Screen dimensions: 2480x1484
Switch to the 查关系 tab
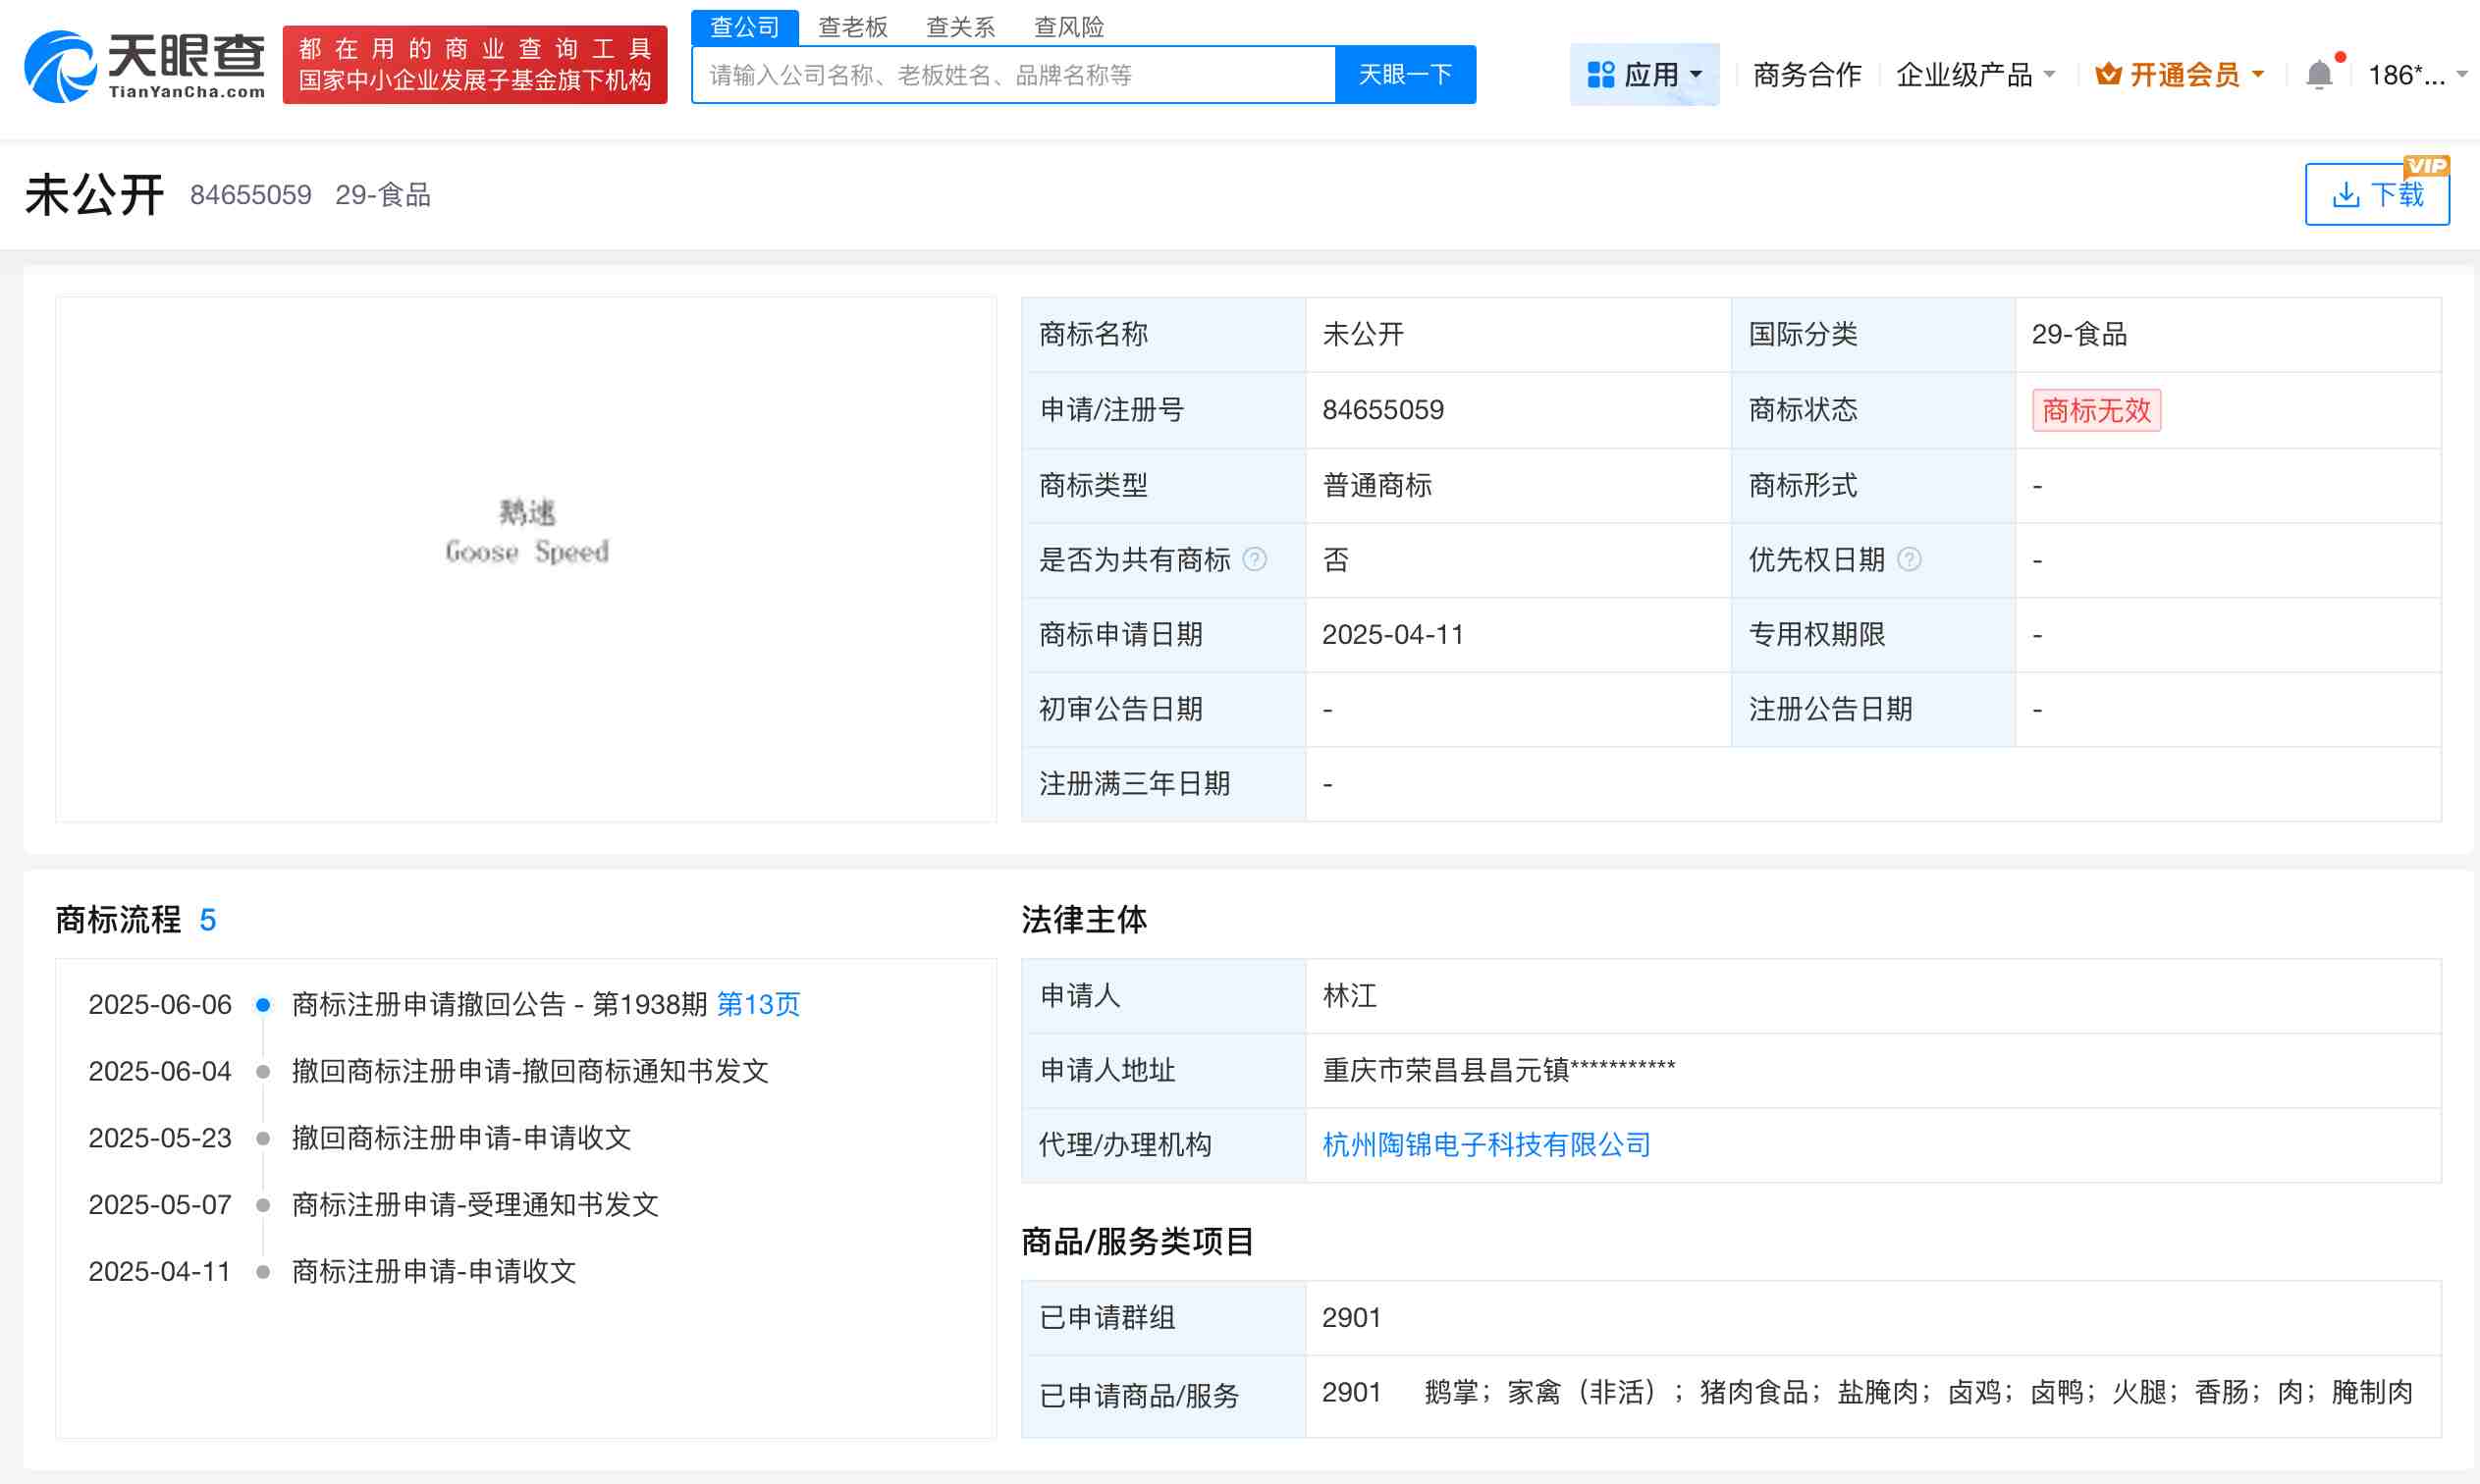point(960,26)
